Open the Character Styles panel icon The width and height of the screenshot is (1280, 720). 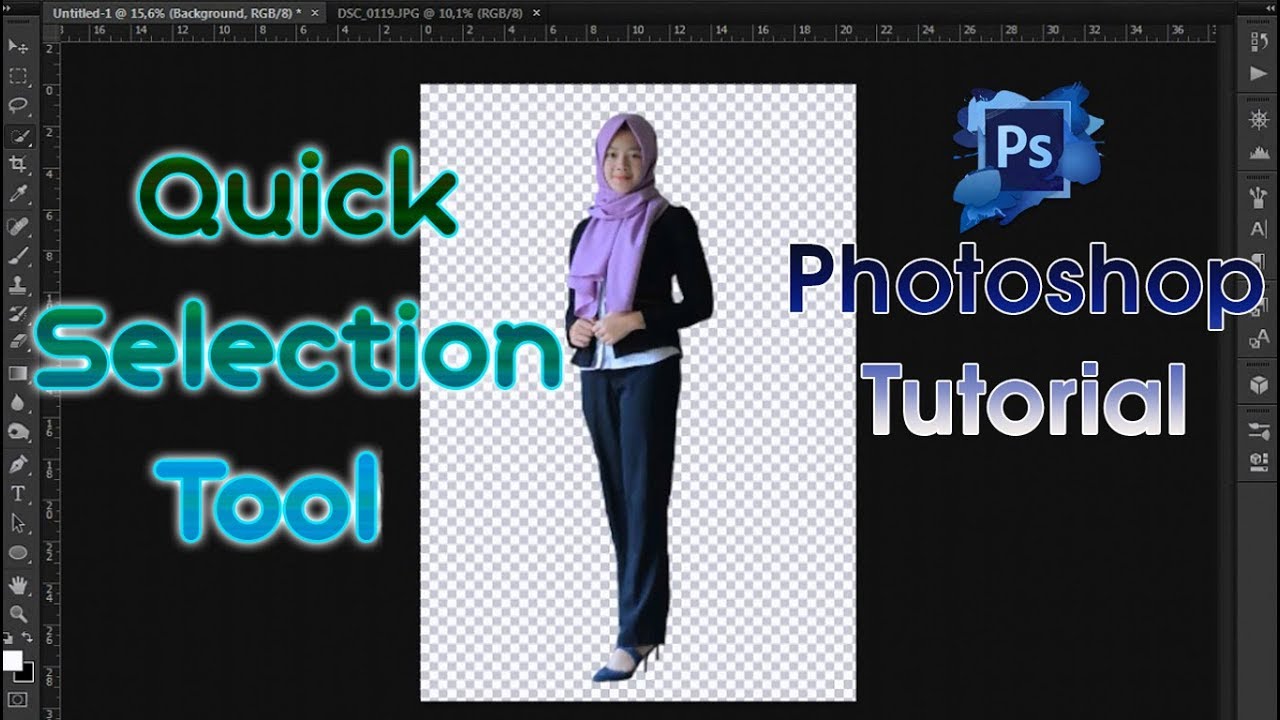click(1259, 340)
